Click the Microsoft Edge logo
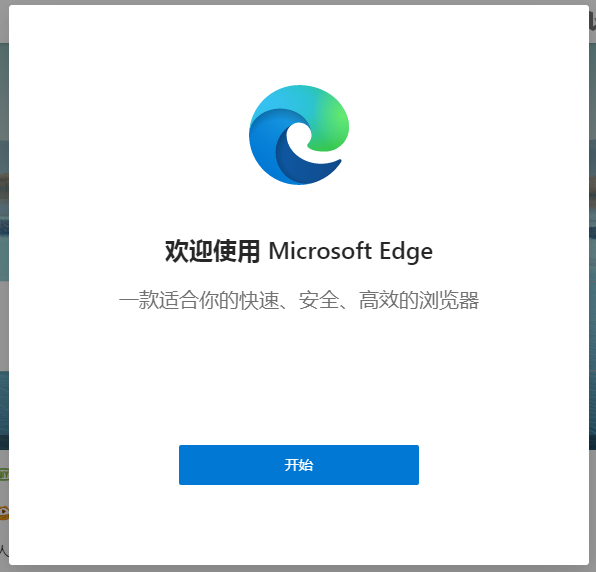This screenshot has height=572, width=596. [x=299, y=135]
